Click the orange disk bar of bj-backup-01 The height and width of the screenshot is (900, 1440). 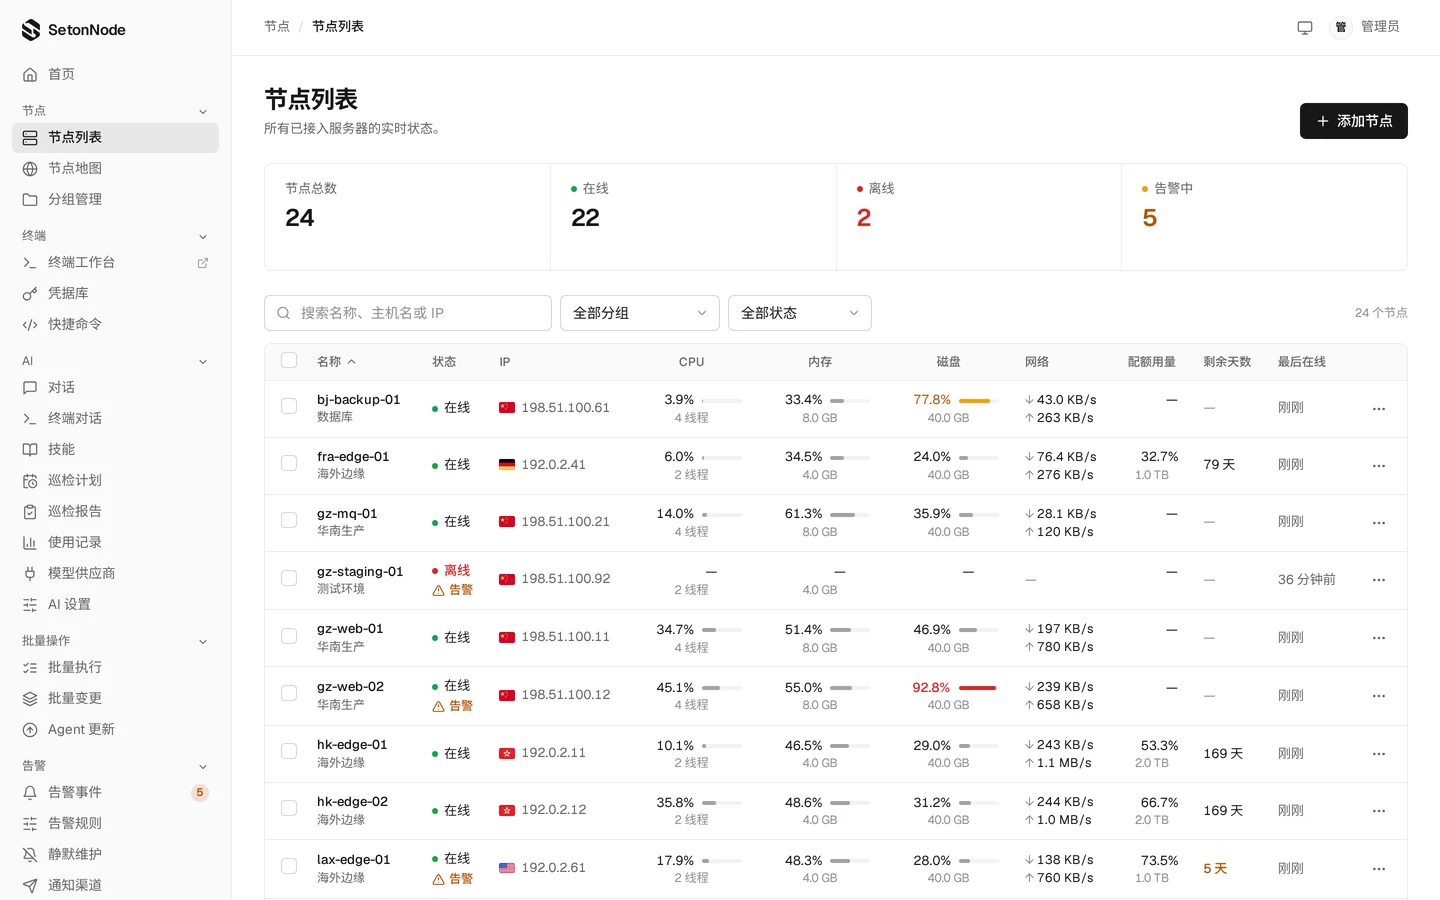[978, 401]
